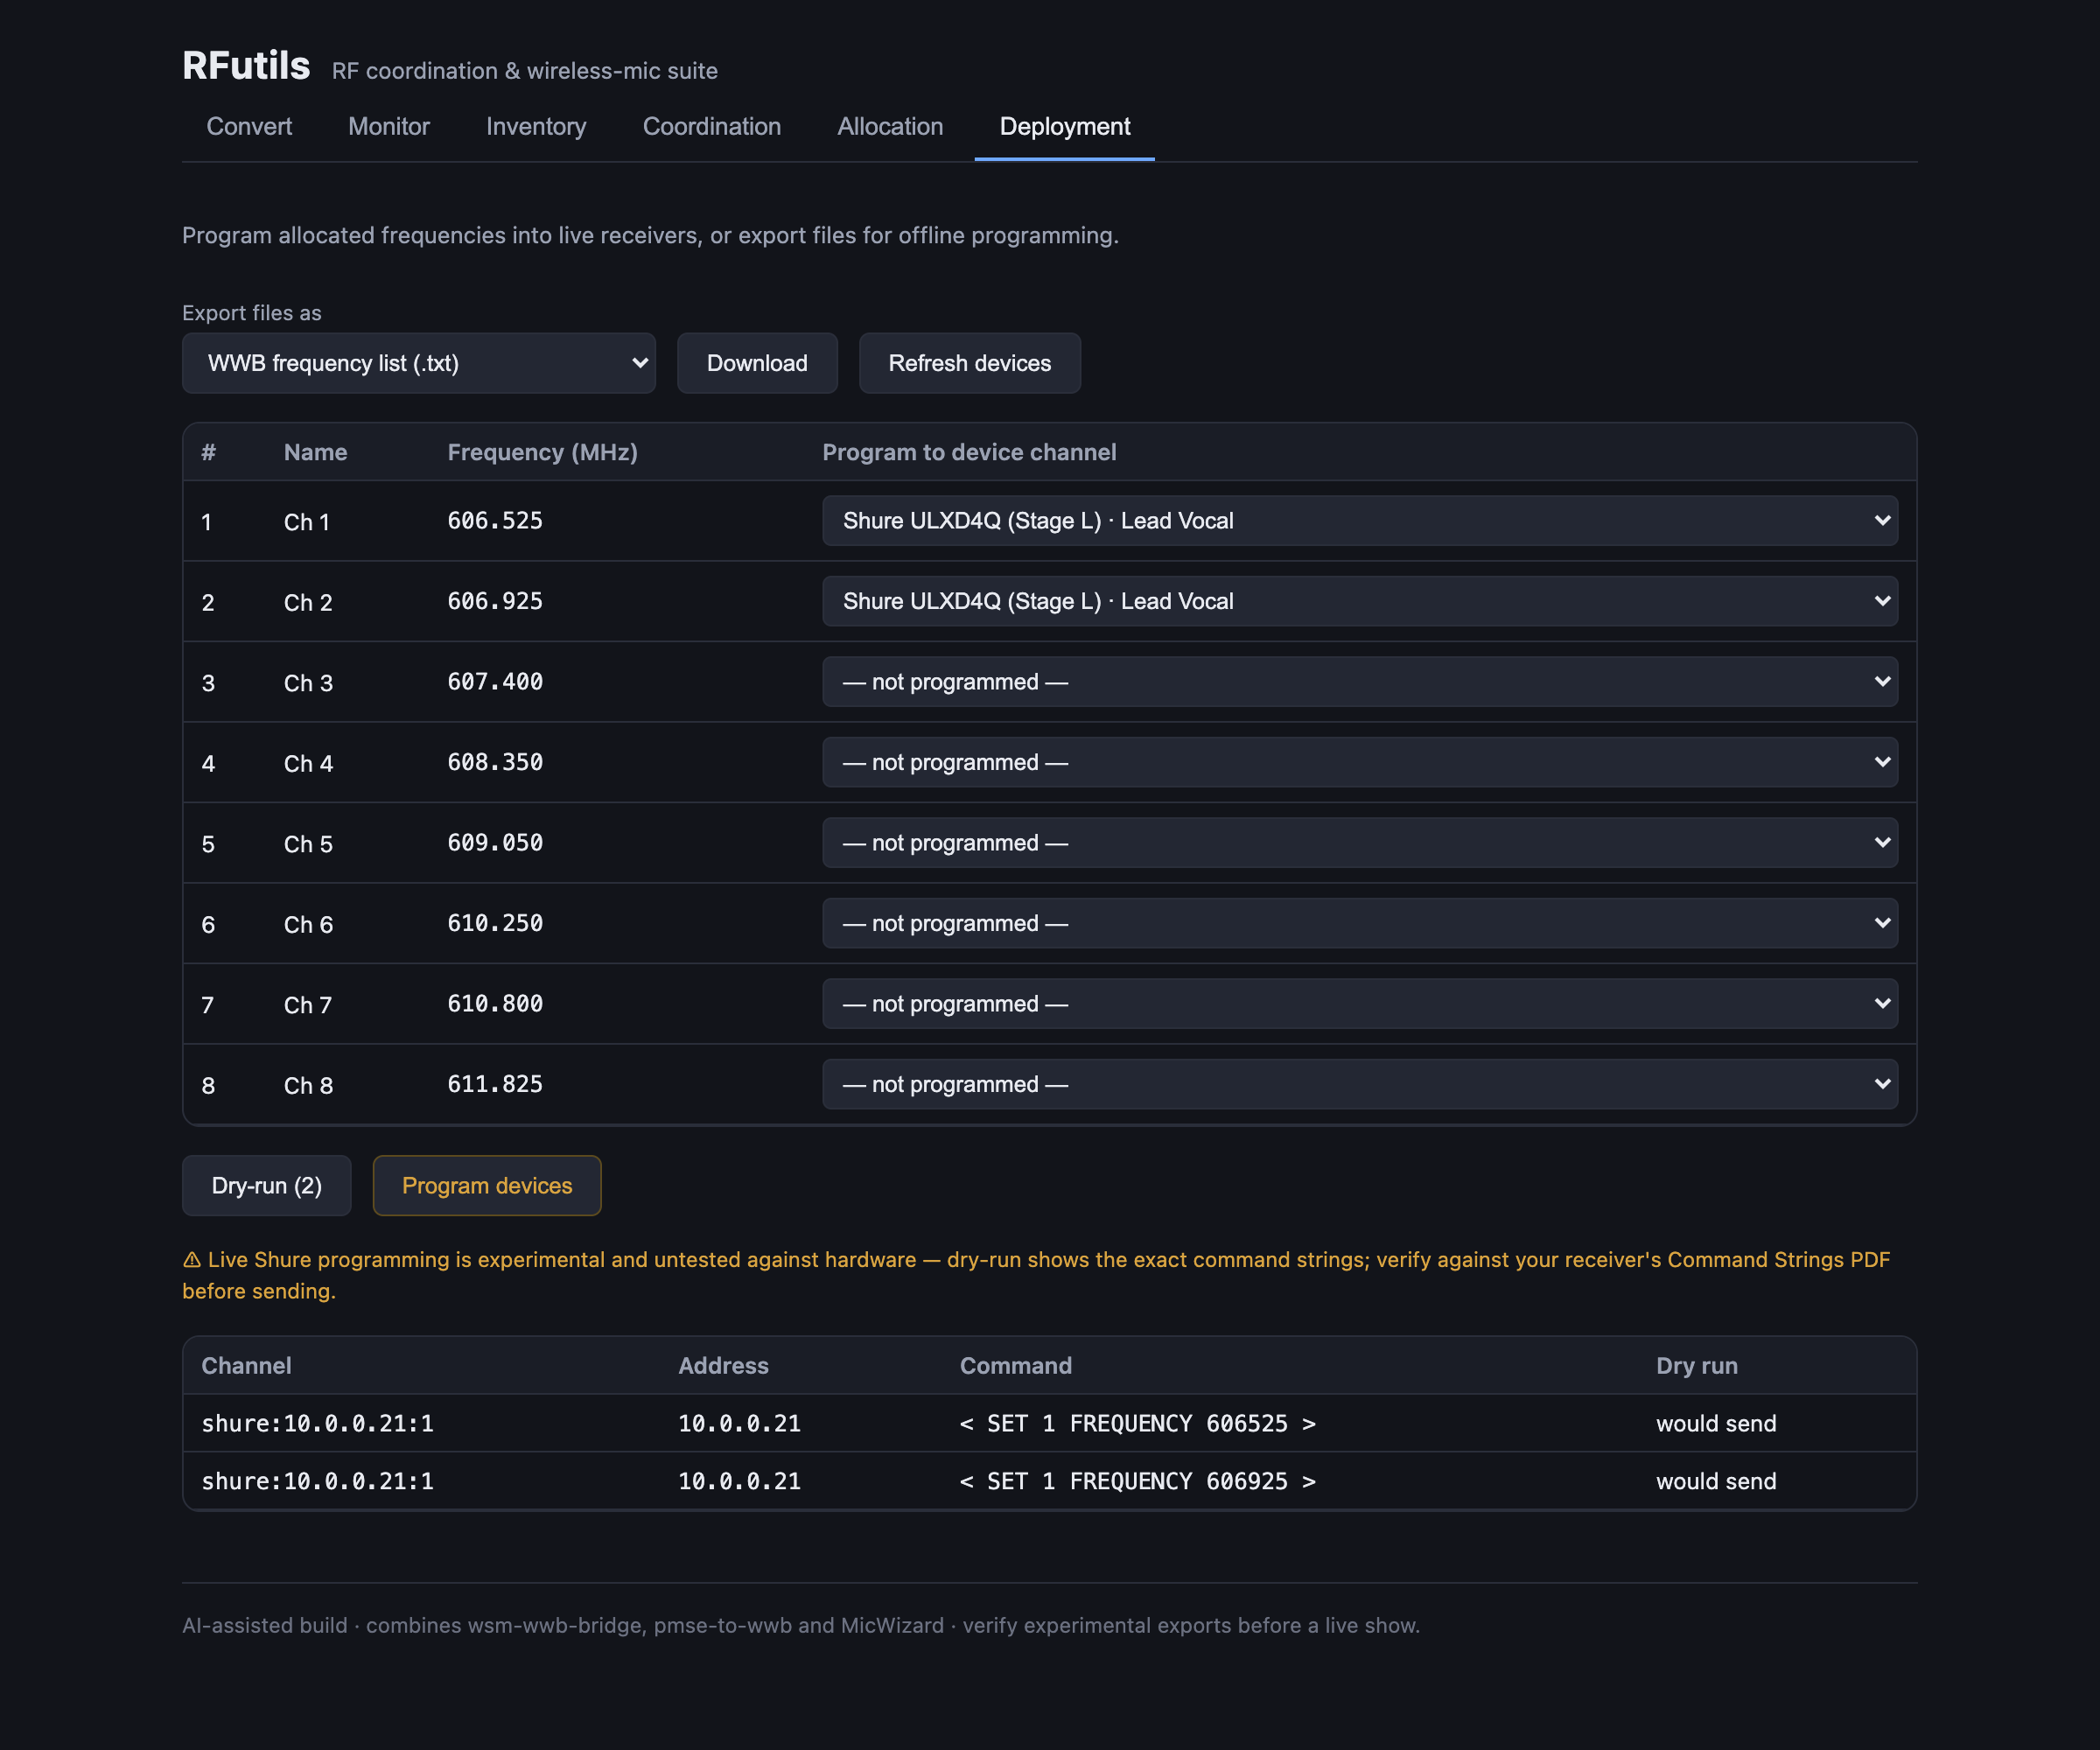Click the Ch 3 name cell
Screen dimensions: 2100x1750
click(x=308, y=683)
